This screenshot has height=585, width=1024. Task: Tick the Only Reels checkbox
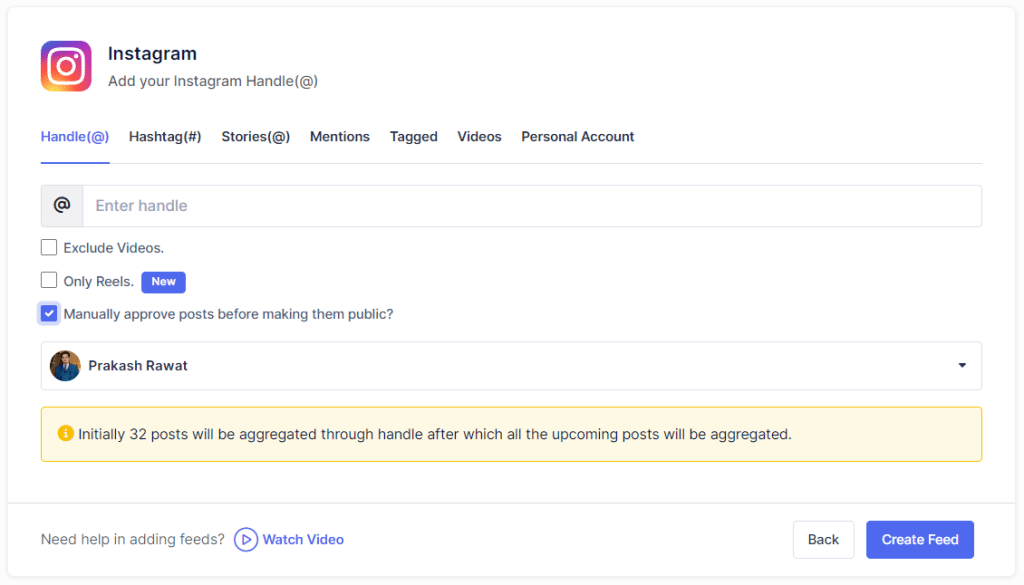49,281
